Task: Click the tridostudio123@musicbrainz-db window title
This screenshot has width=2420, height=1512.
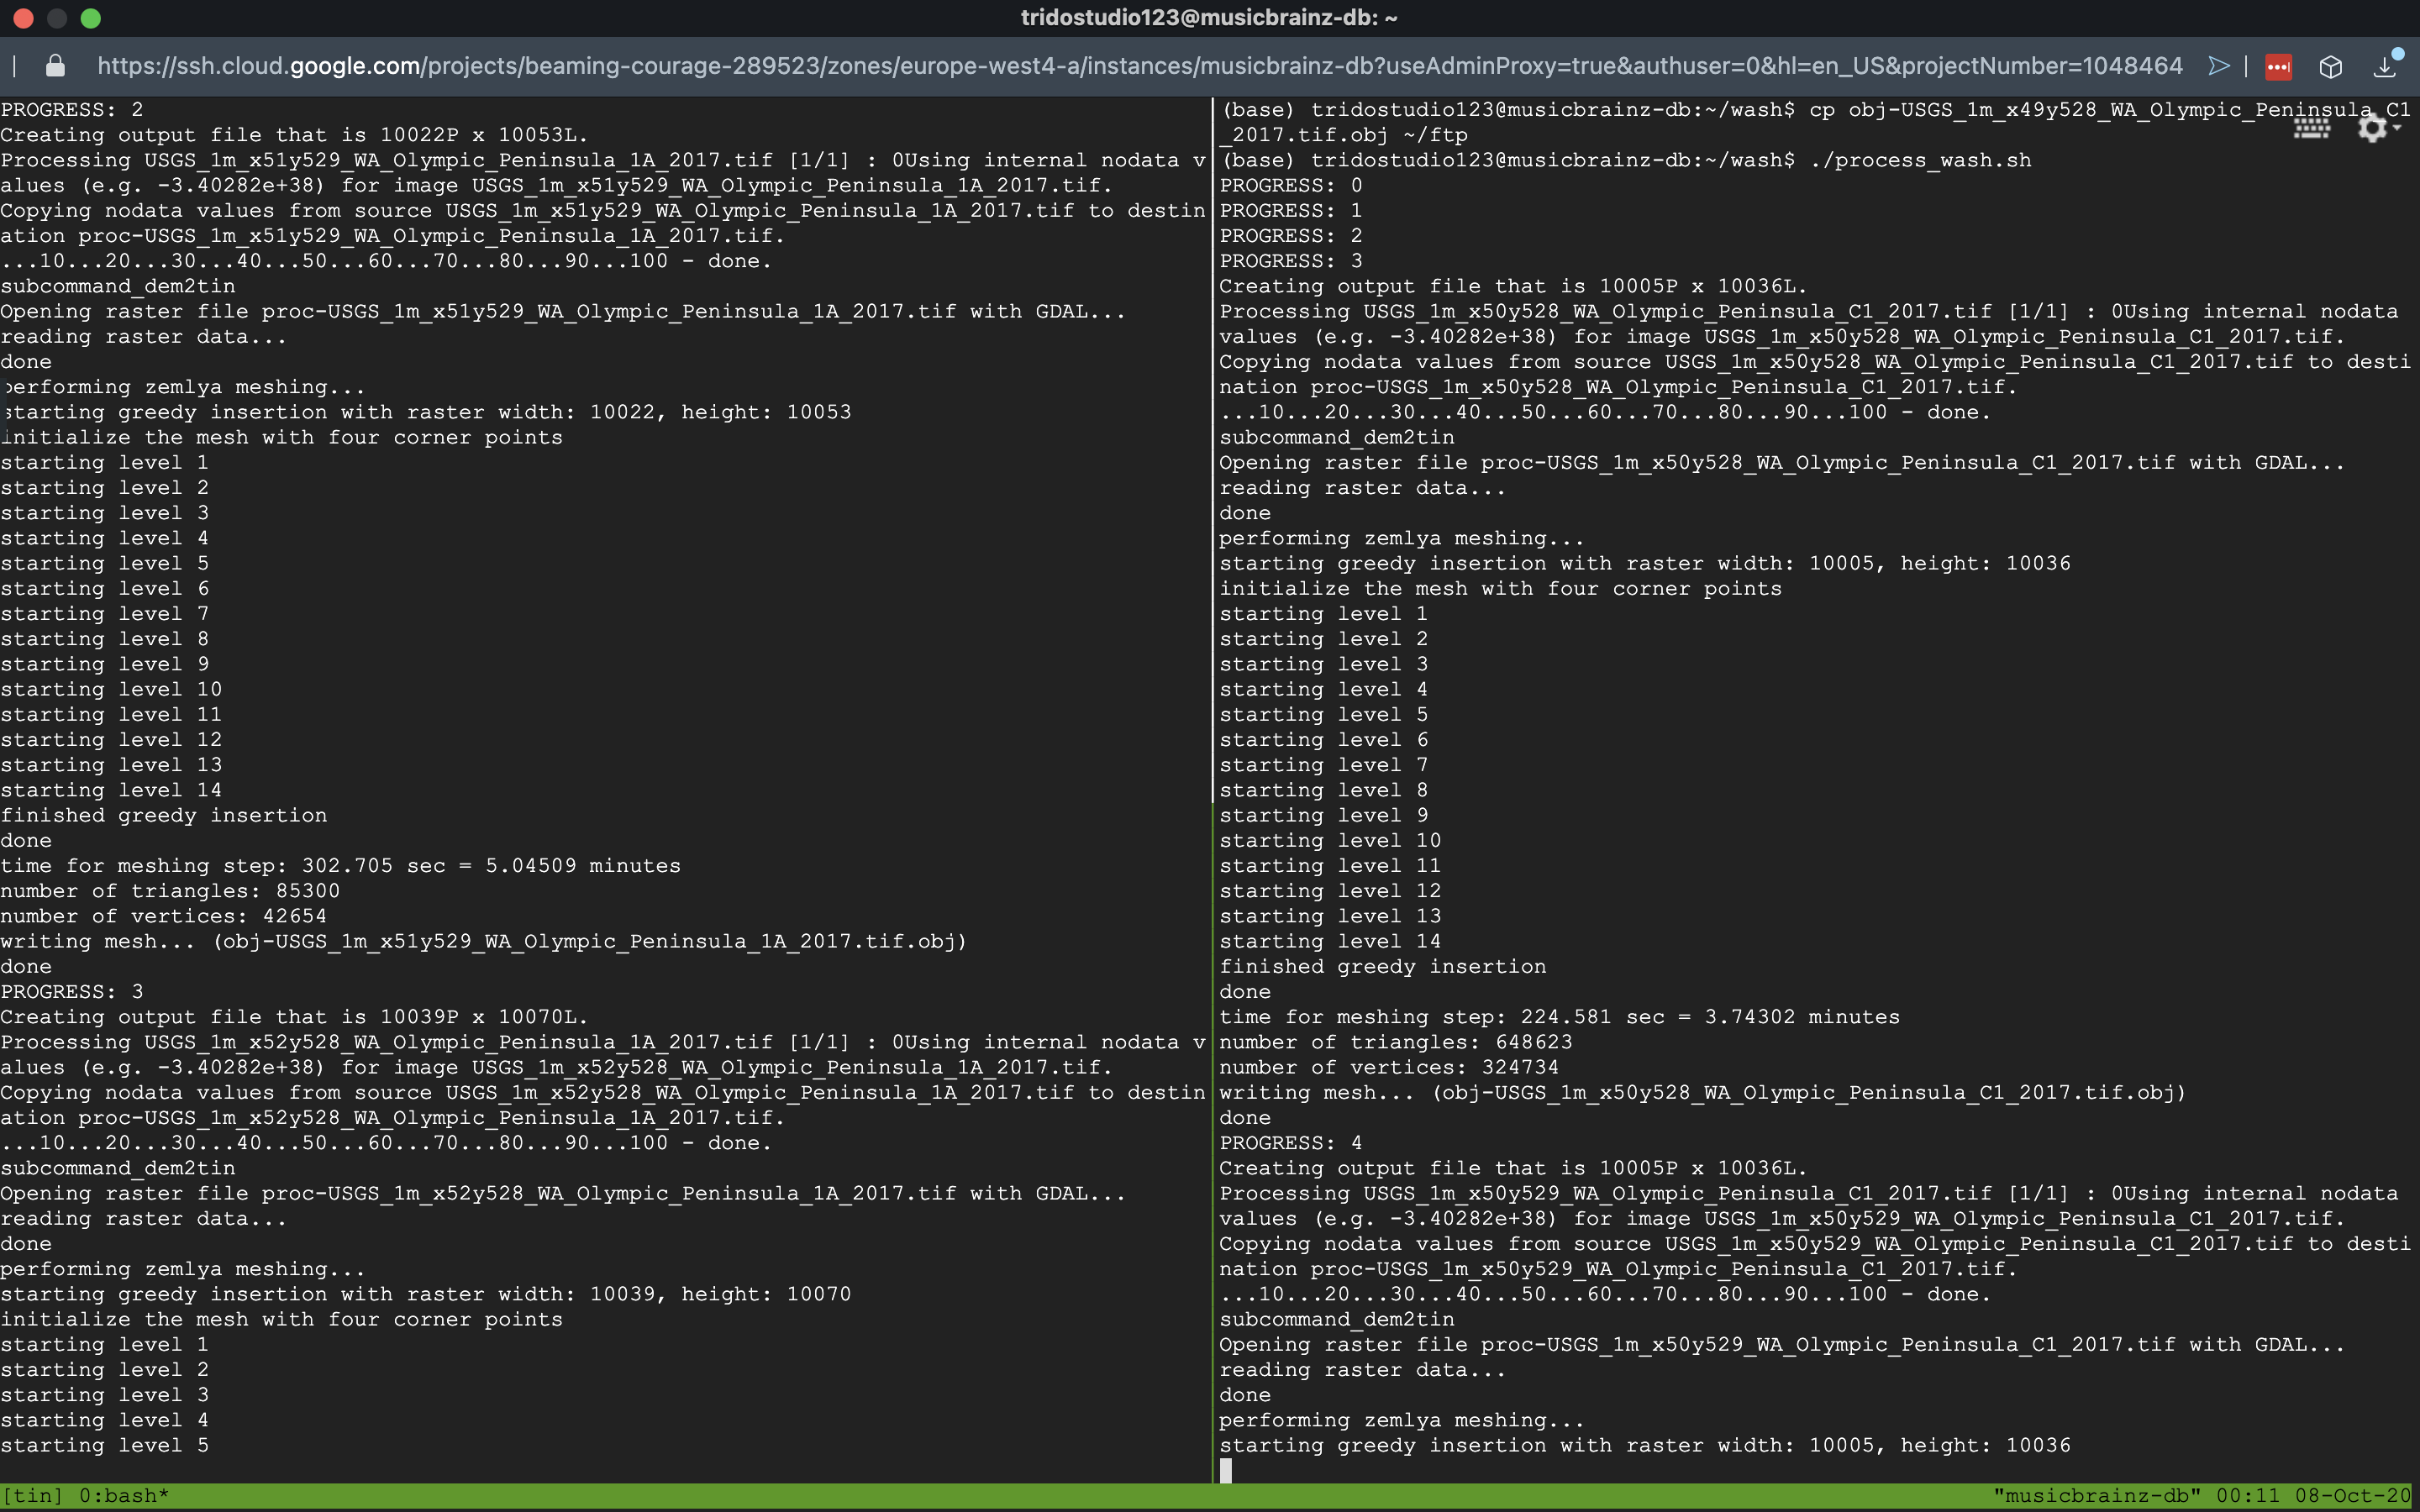Action: [x=1208, y=18]
